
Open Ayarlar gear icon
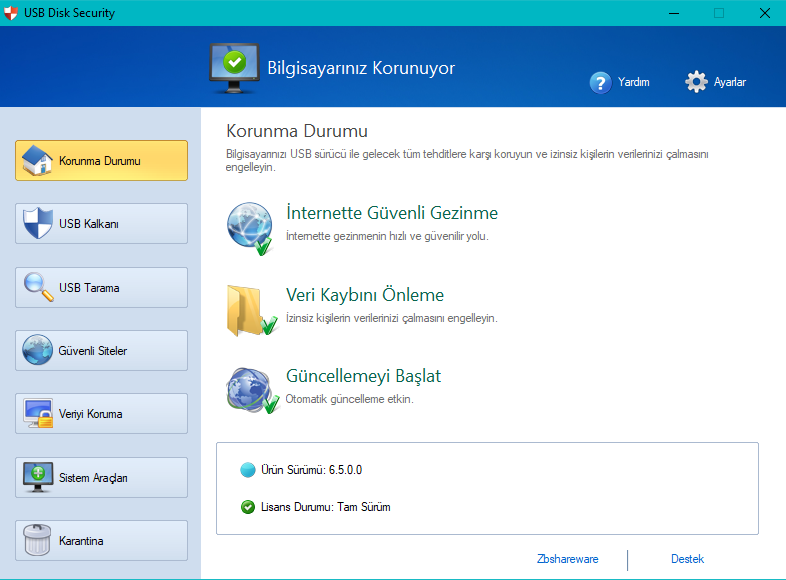tap(697, 82)
